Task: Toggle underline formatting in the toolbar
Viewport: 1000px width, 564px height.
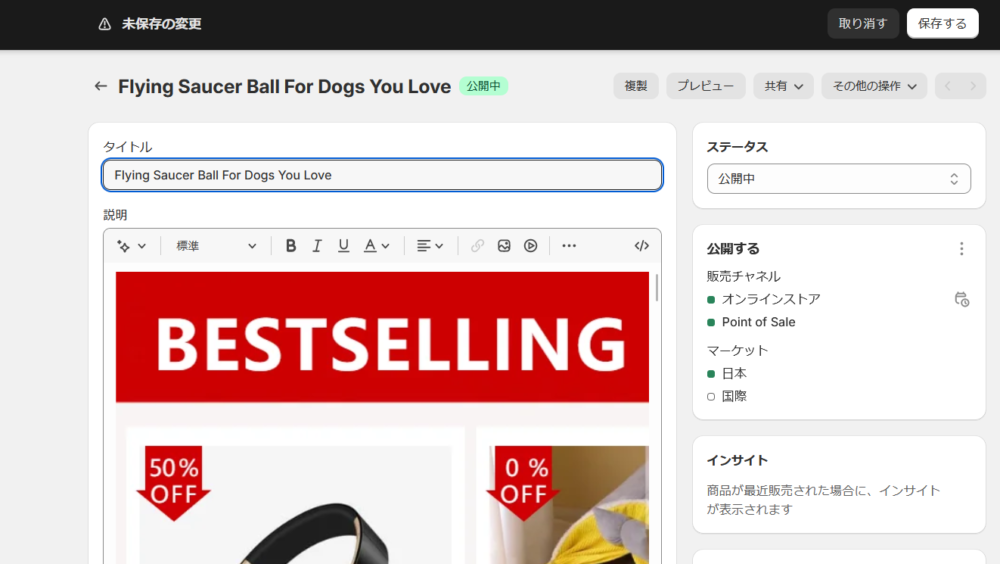Action: tap(344, 246)
